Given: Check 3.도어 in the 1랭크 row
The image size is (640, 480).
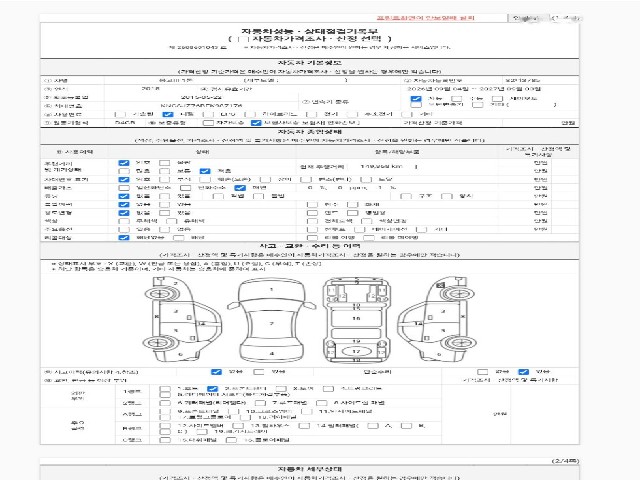Looking at the screenshot, I should pos(281,389).
